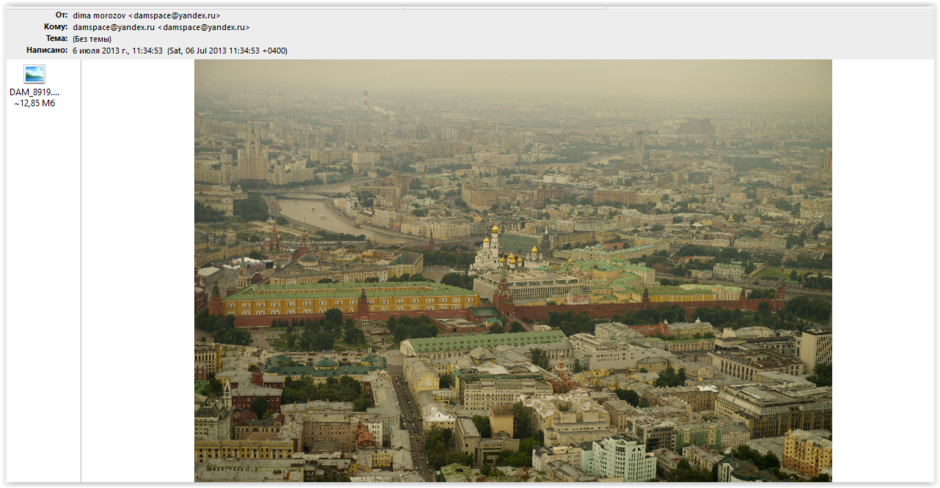
Task: Click the Тема: field label
Action: coord(56,39)
